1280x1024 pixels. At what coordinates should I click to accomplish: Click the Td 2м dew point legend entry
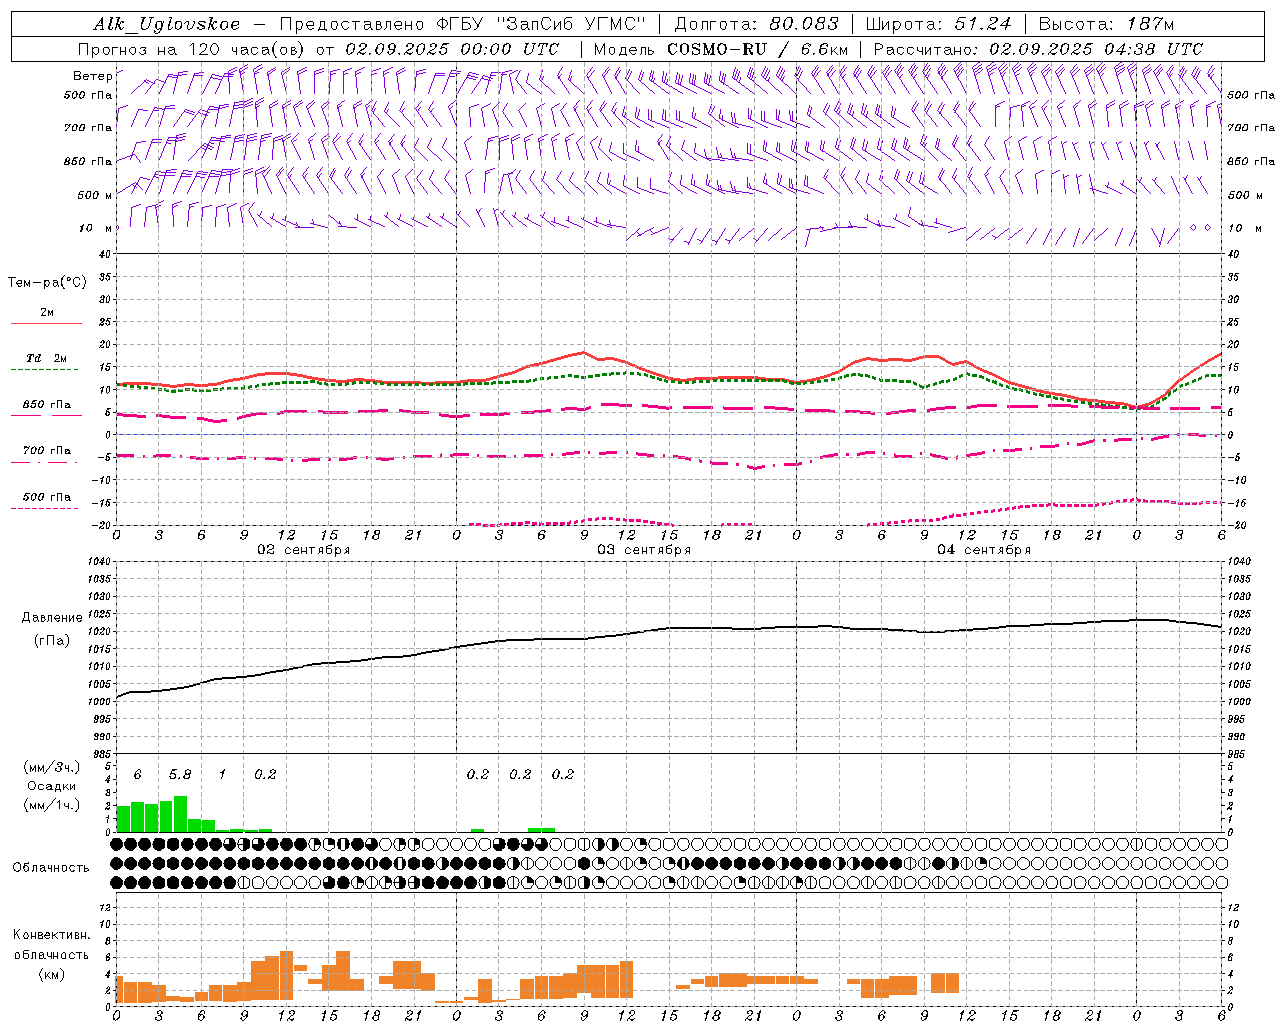pos(47,358)
